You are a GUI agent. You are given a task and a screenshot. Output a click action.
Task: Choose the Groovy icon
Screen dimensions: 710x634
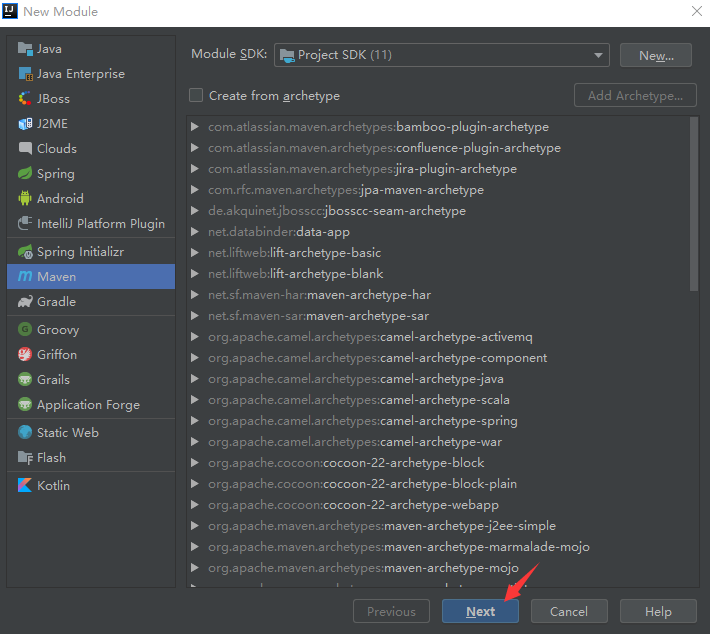(25, 329)
